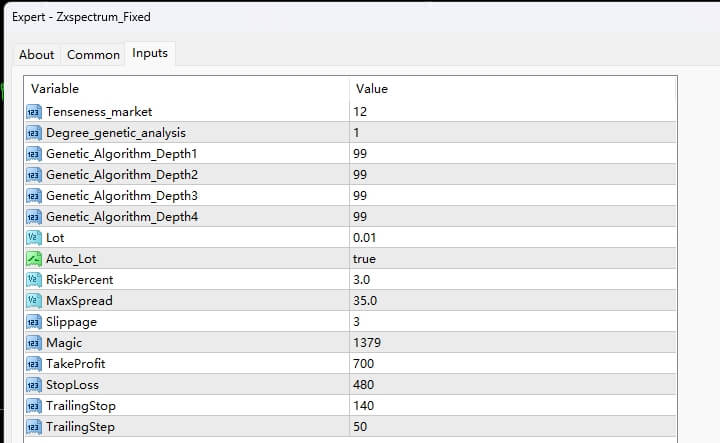This screenshot has width=720, height=443.
Task: Select the Inputs tab
Action: [x=150, y=54]
